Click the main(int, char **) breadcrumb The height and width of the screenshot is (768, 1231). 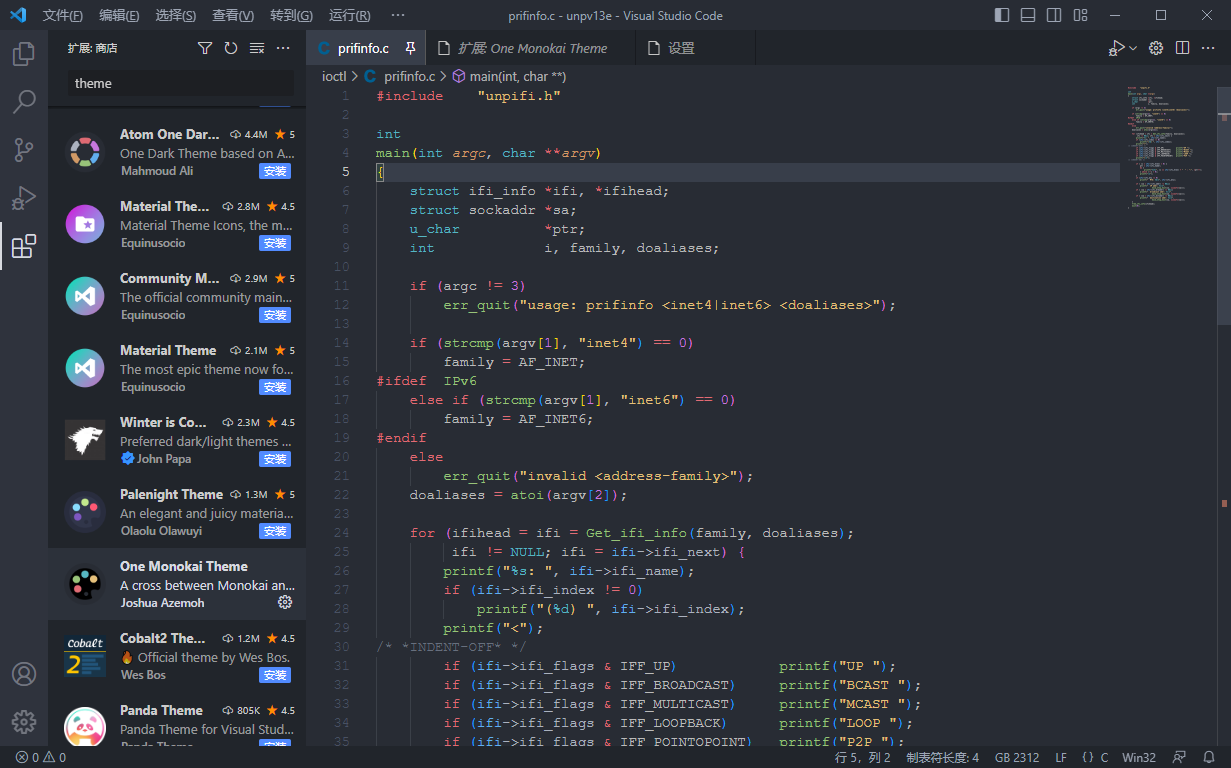click(517, 76)
